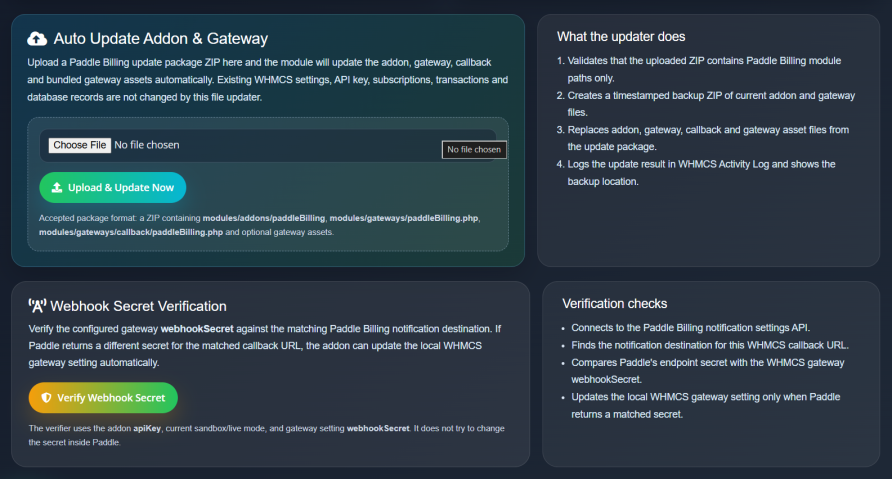Click "Upload a Paddle Billing update package ZIP" description
Image resolution: width=892 pixels, height=479 pixels.
coord(267,80)
